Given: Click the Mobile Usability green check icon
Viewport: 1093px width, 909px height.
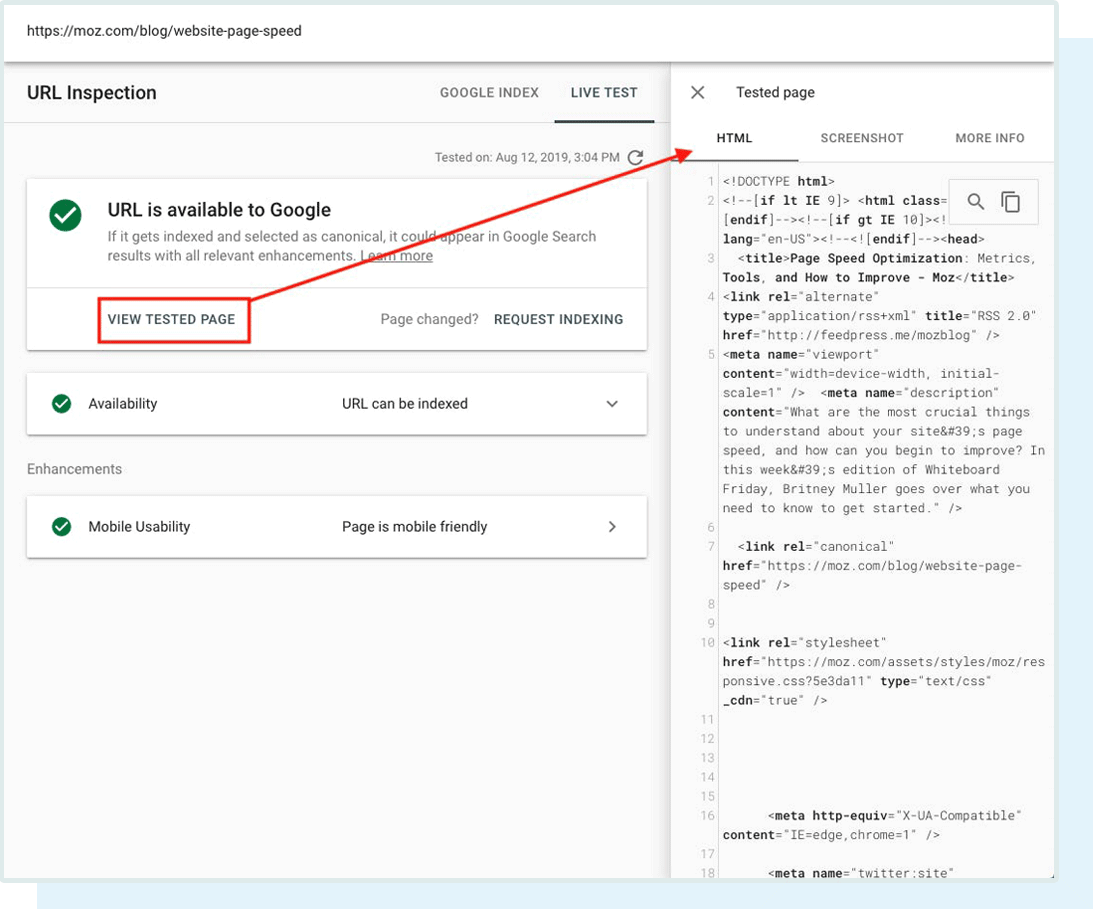Looking at the screenshot, I should click(61, 527).
